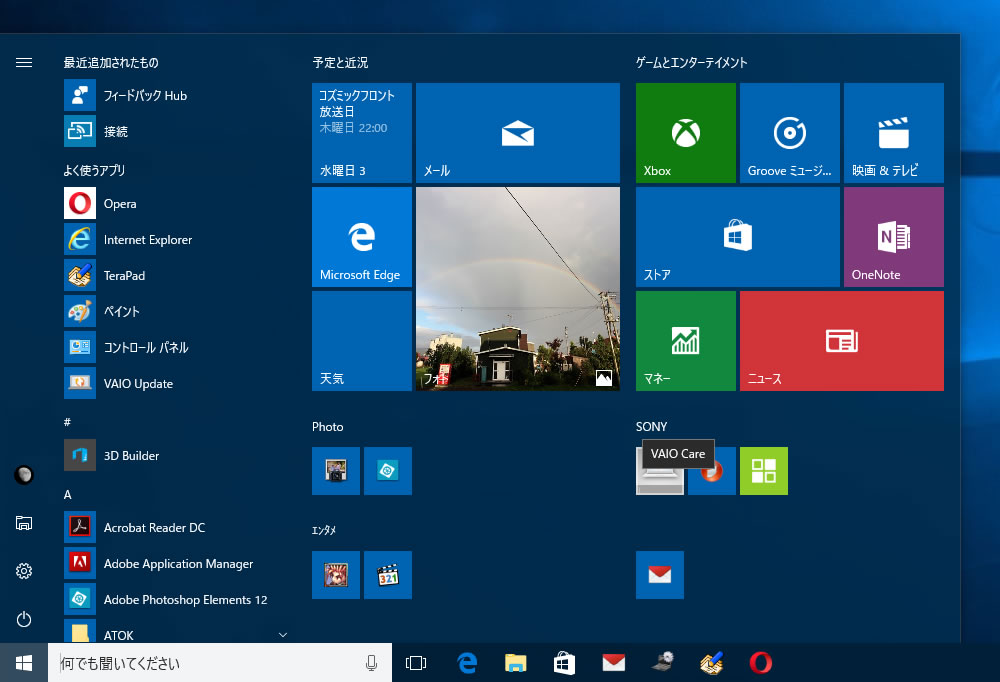1000x682 pixels.
Task: Open the first tile under エンタメ
Action: click(x=335, y=575)
